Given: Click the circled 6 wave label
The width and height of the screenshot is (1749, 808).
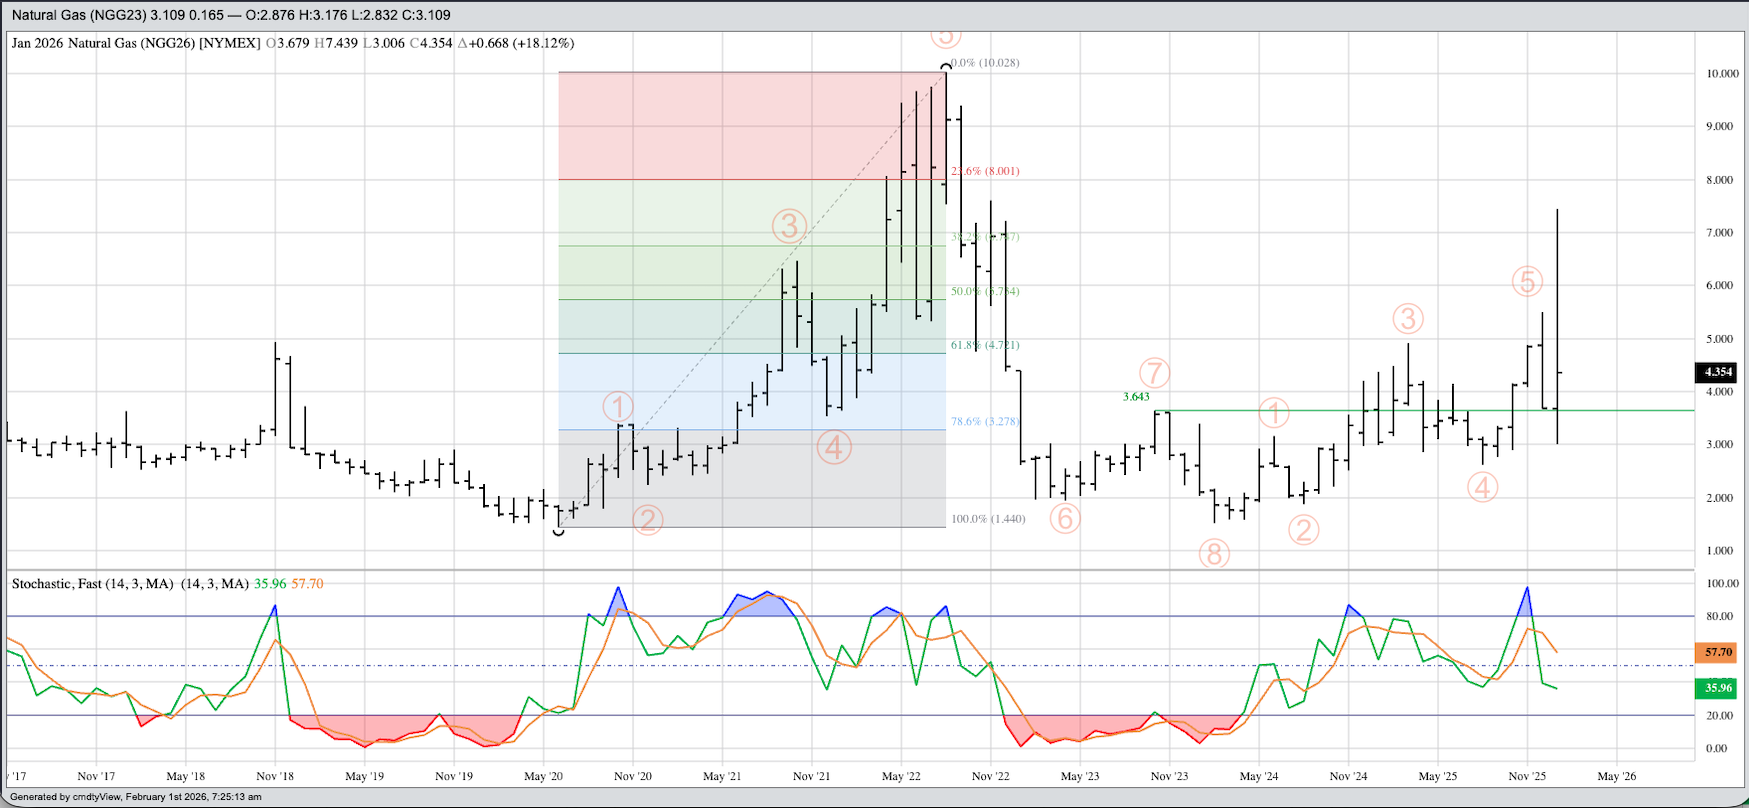Looking at the screenshot, I should pos(1065,518).
